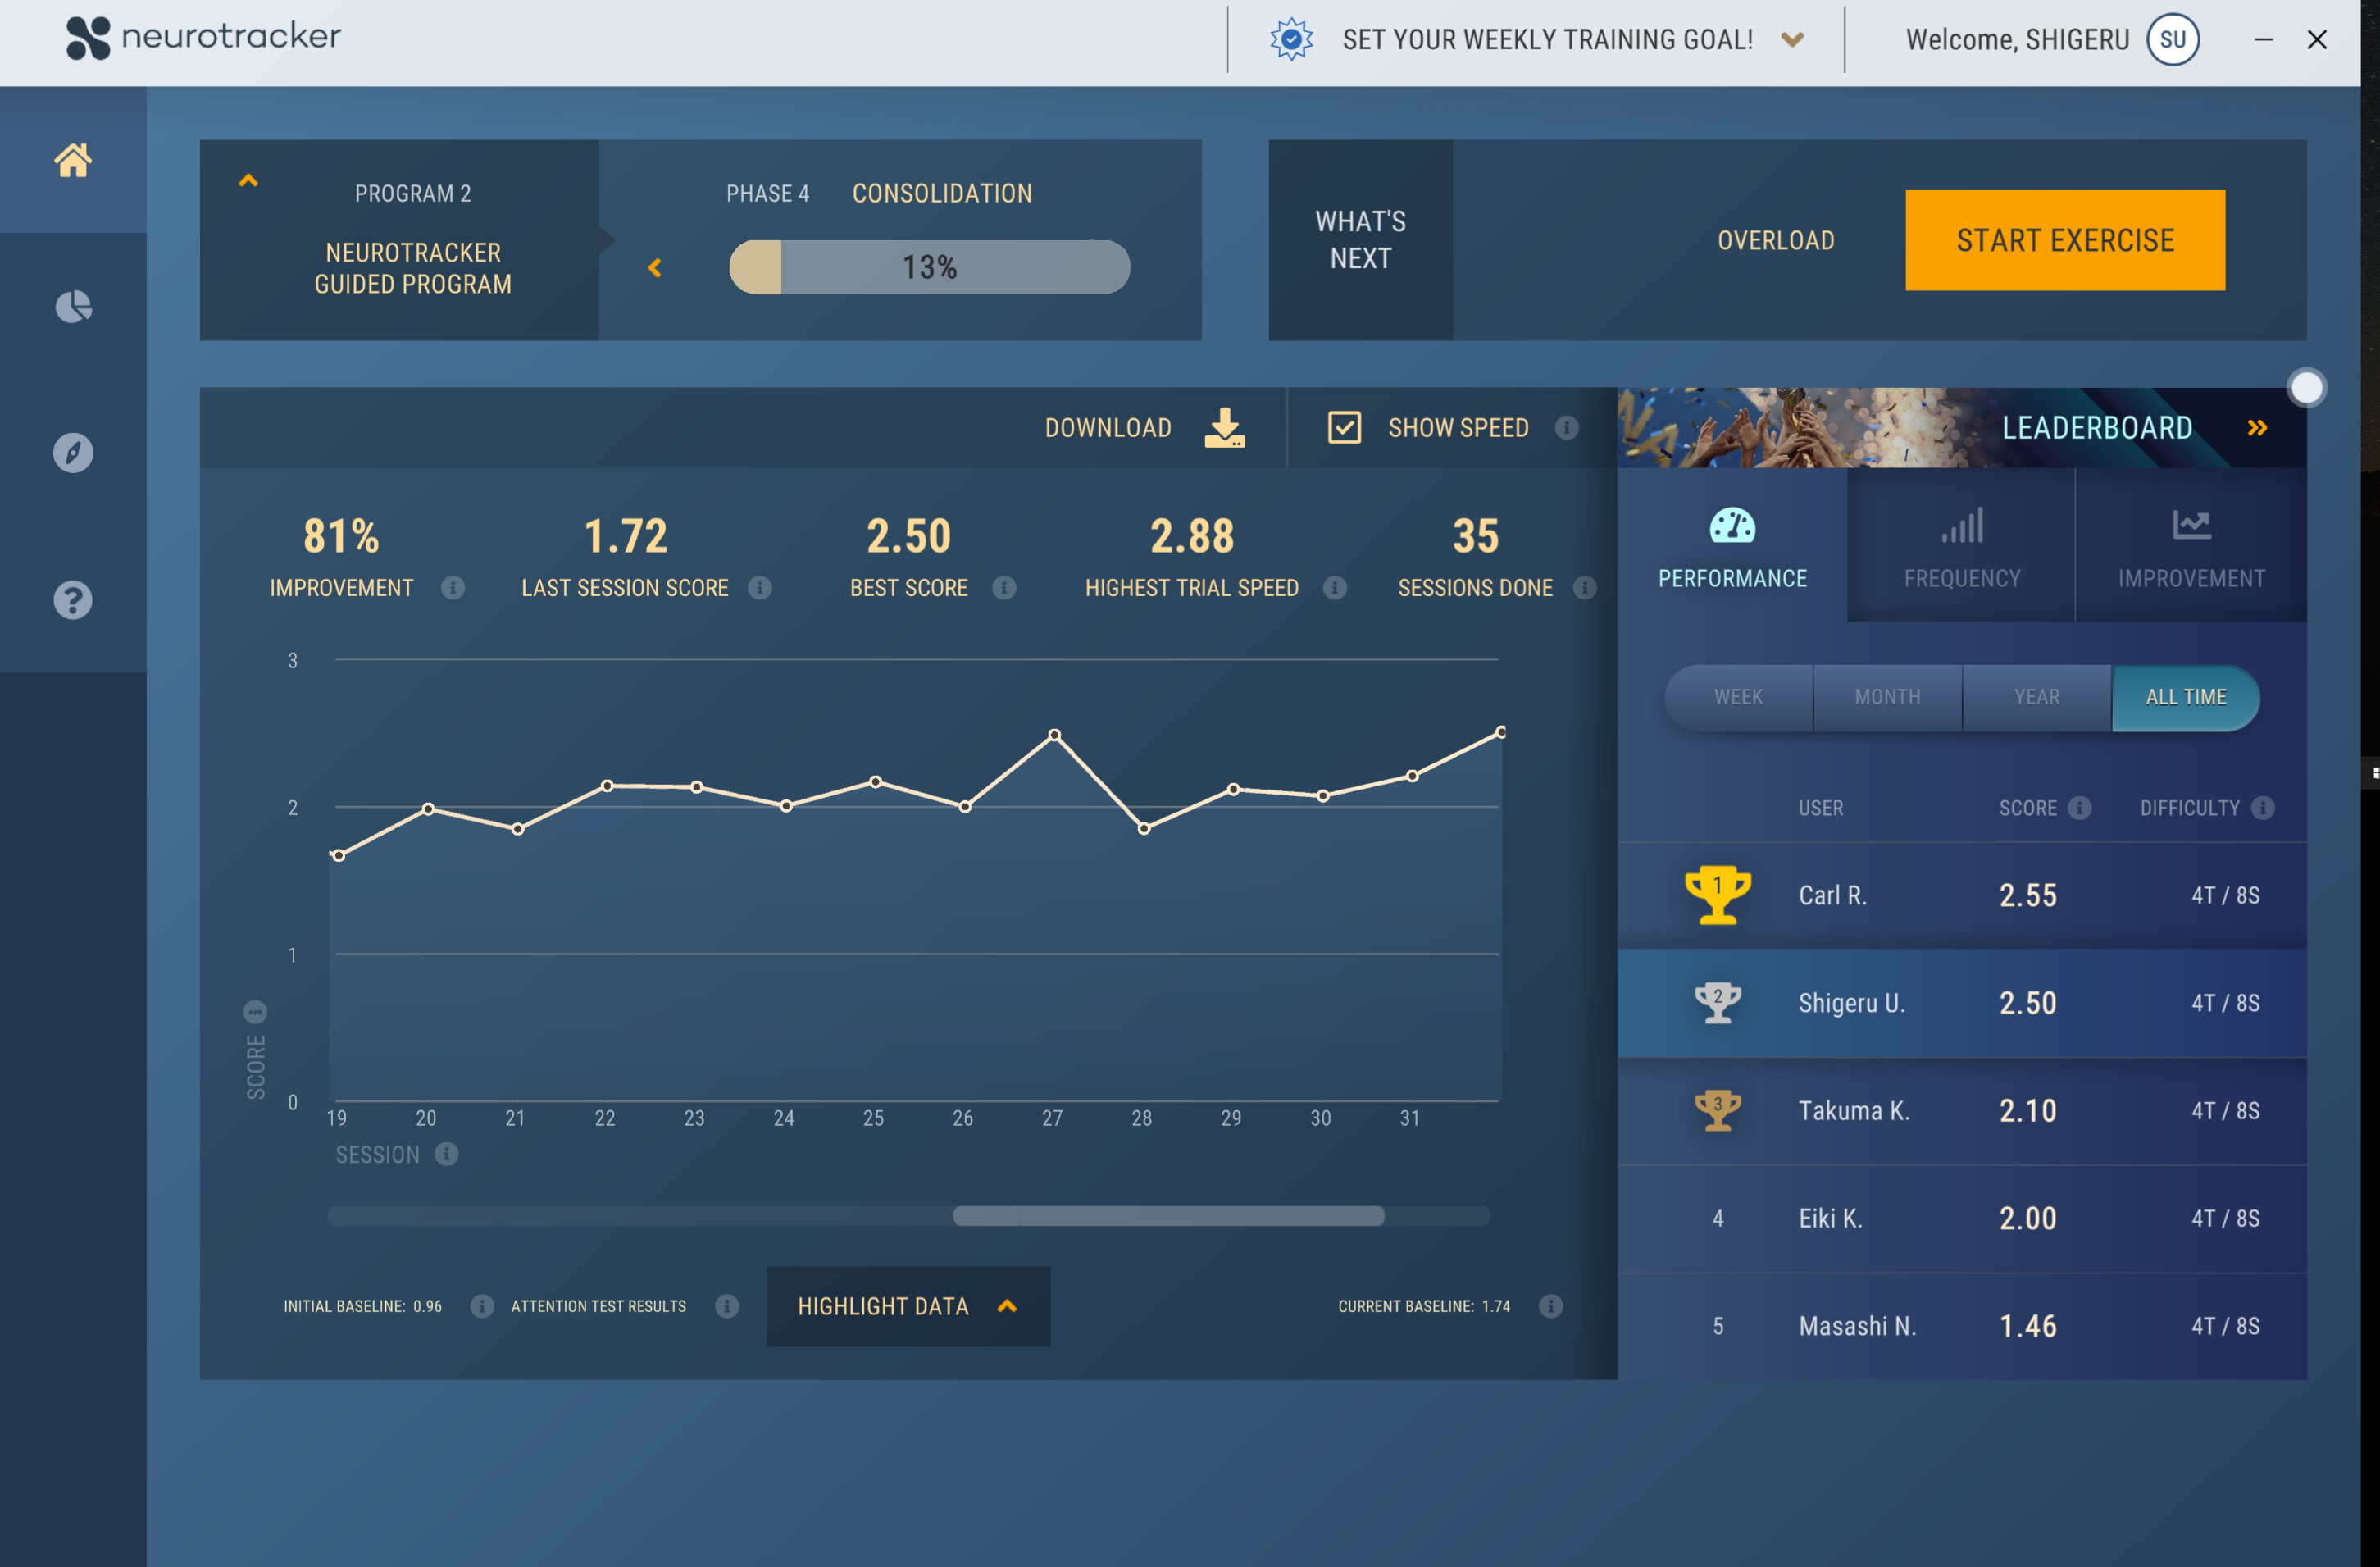The height and width of the screenshot is (1567, 2380).
Task: Click the Overload exercise label
Action: click(1775, 240)
